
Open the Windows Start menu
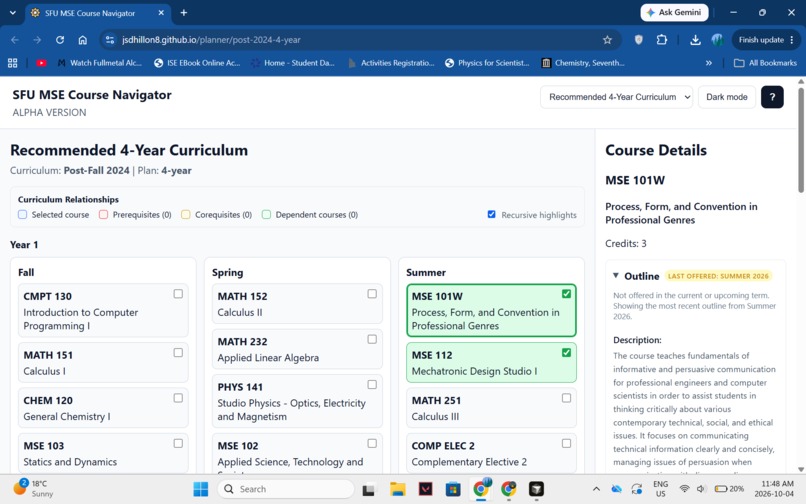click(x=200, y=489)
